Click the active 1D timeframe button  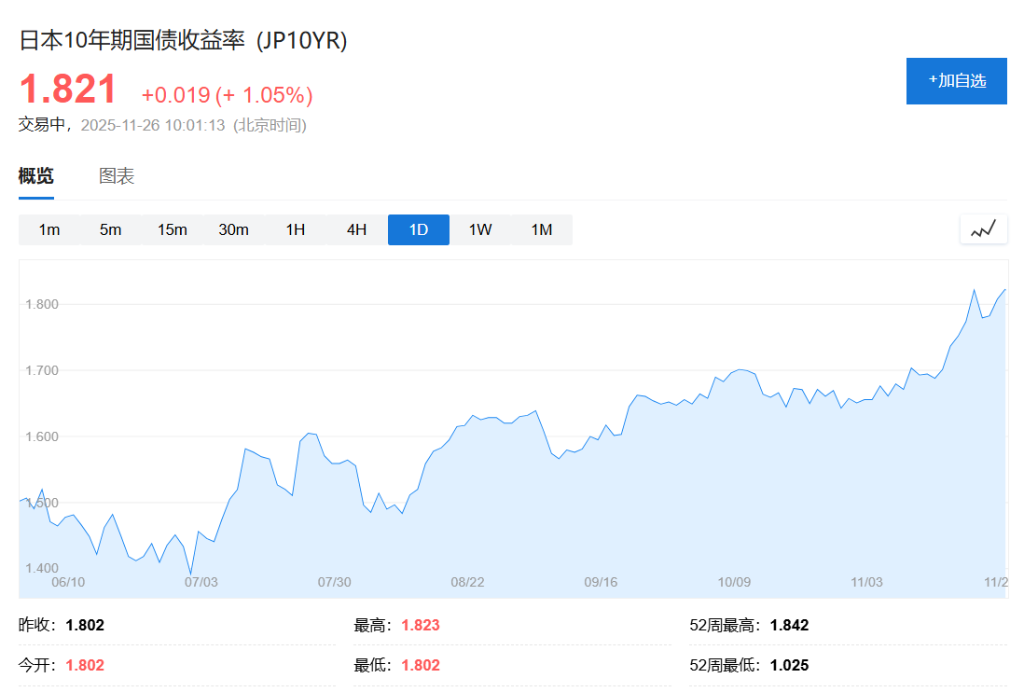coord(418,229)
